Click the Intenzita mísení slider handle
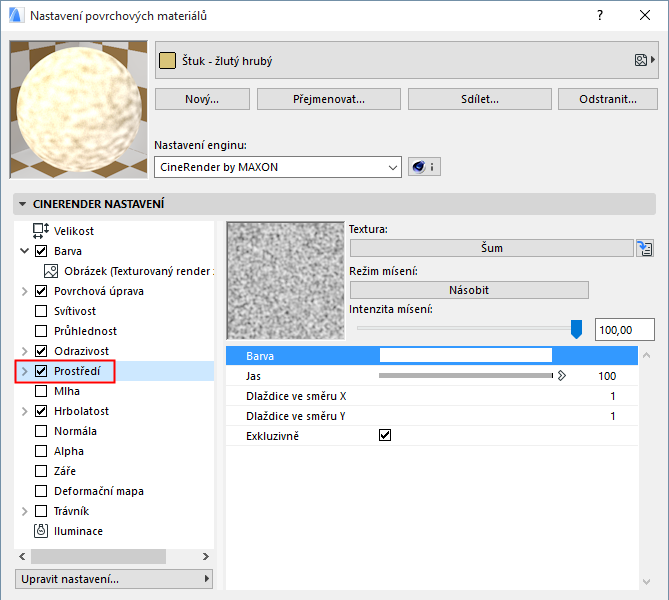 pos(576,329)
